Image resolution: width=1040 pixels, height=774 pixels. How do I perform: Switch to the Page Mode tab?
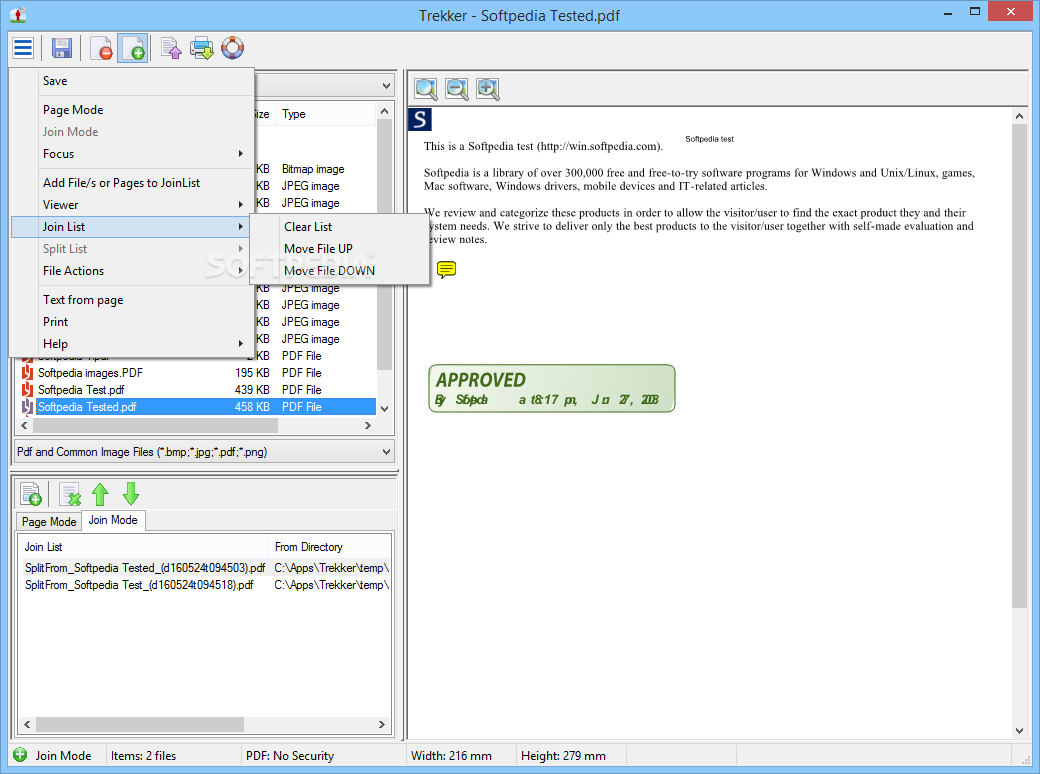point(49,521)
